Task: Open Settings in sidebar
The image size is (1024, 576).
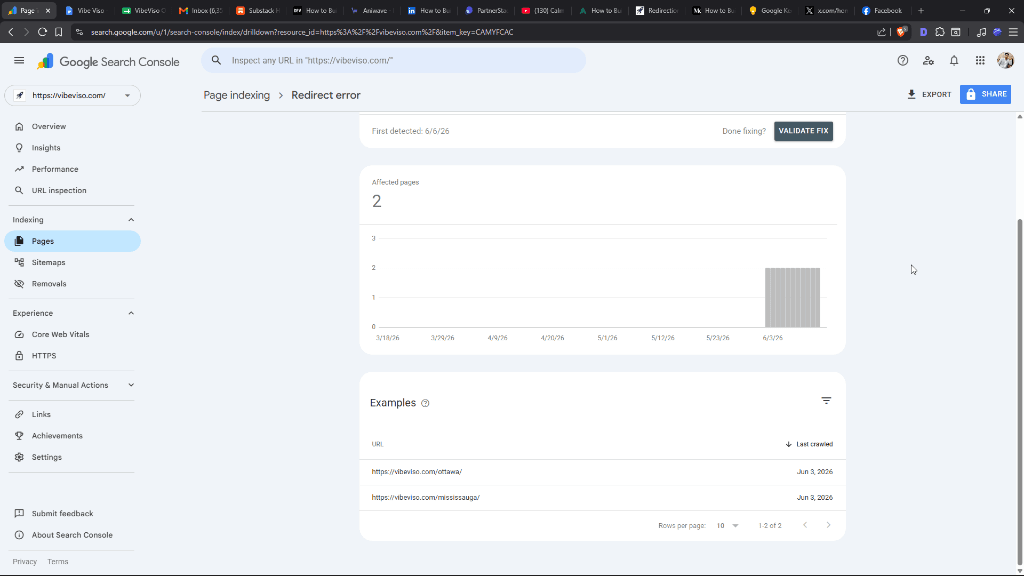Action: point(72,457)
